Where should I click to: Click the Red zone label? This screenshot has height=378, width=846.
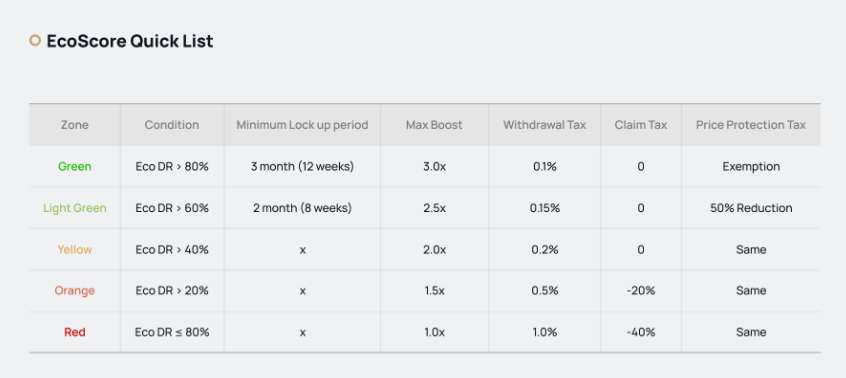74,332
